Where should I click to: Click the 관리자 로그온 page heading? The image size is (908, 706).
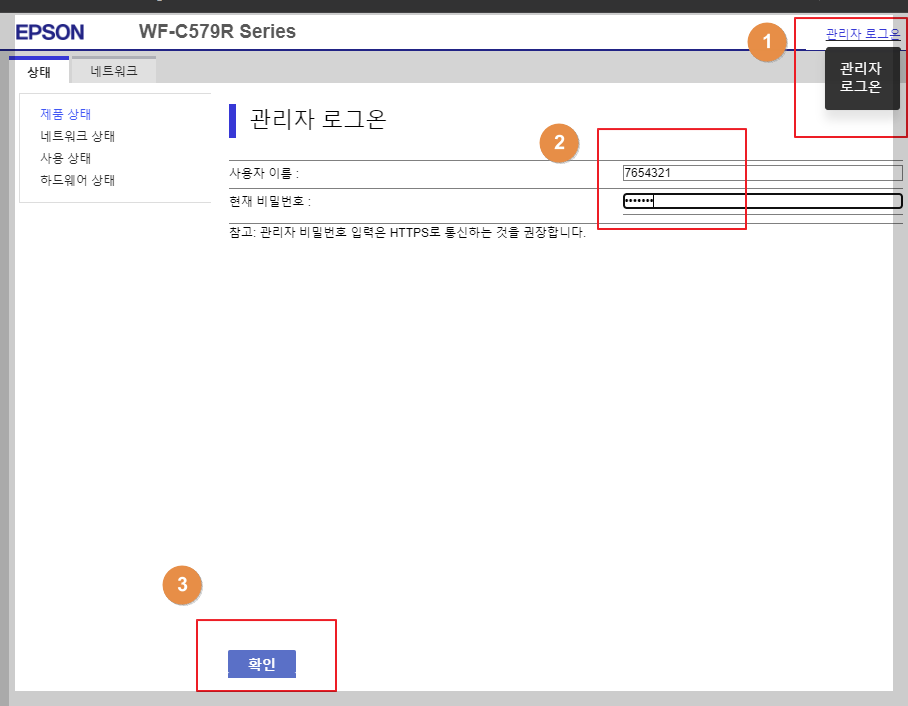(x=318, y=119)
